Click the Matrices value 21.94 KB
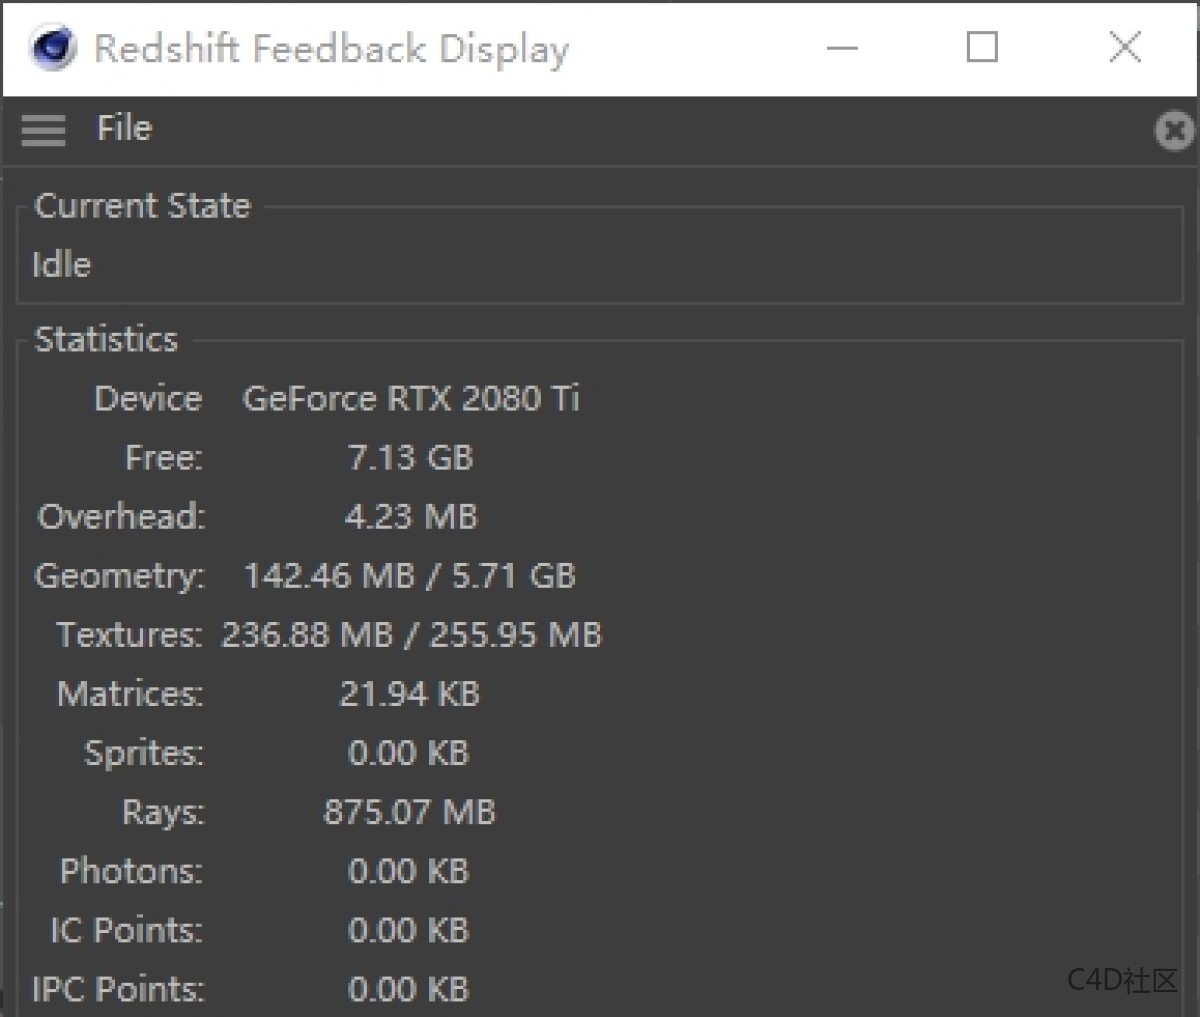Screen dimensions: 1200x1017 409,693
